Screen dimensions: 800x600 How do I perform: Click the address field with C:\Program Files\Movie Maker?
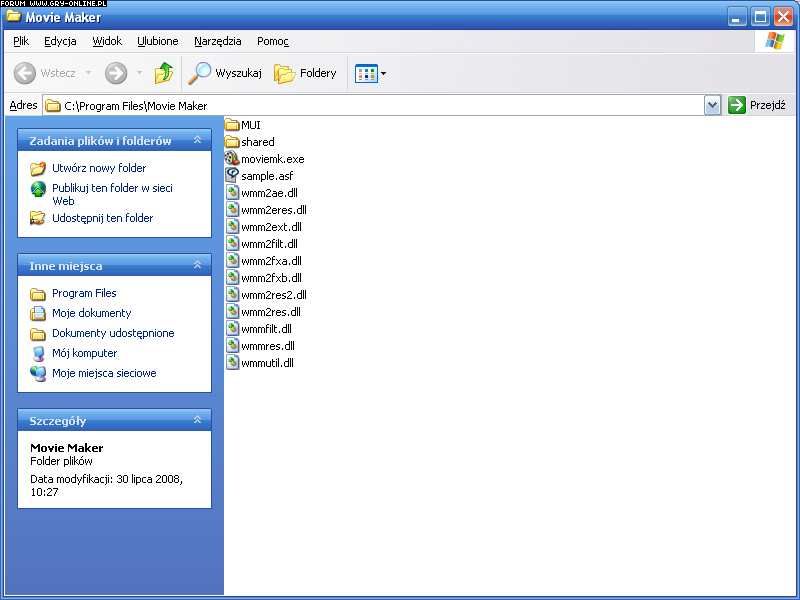pos(373,106)
